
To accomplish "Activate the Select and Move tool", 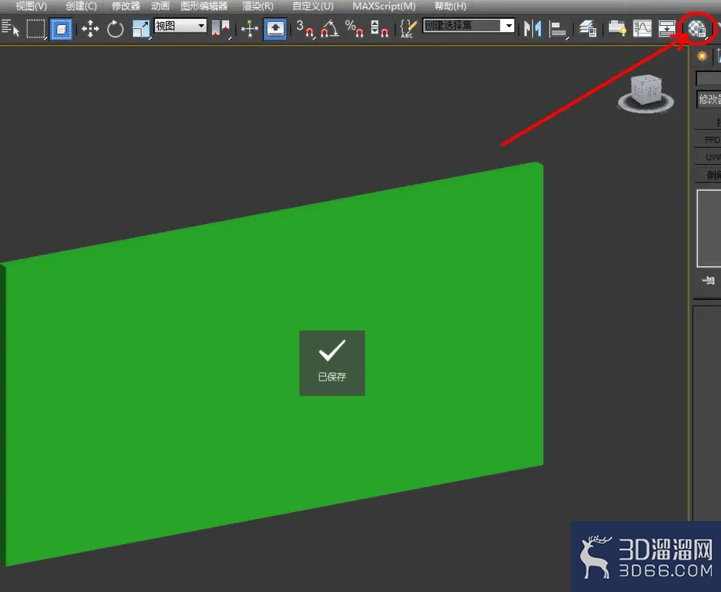I will pos(90,29).
